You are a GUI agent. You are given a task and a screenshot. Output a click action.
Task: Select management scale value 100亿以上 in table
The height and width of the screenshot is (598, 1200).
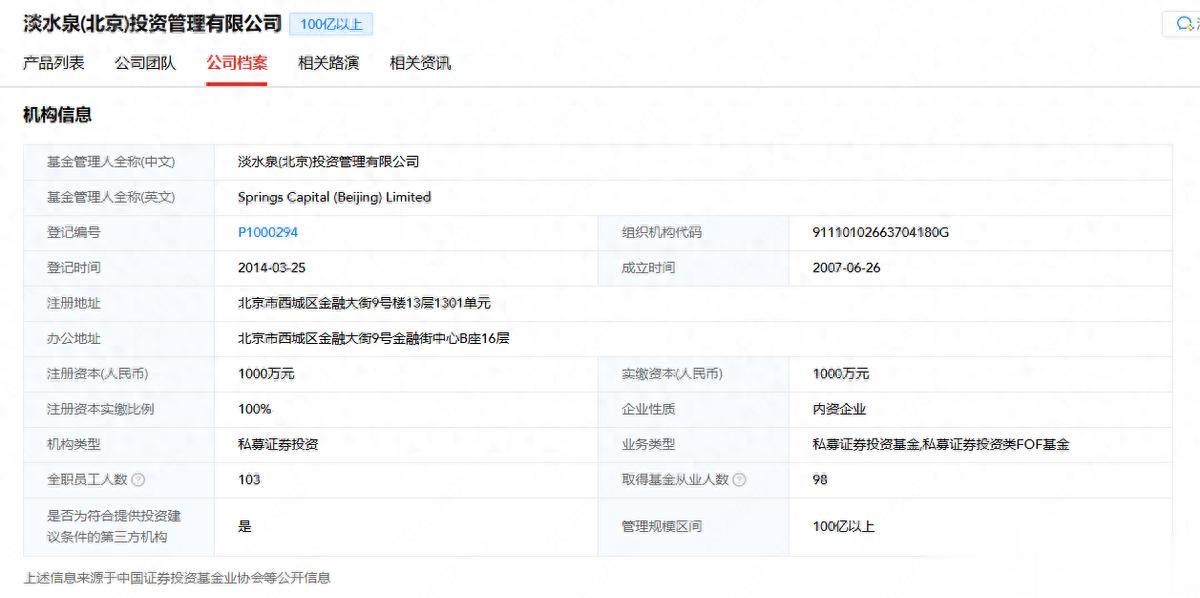point(844,526)
